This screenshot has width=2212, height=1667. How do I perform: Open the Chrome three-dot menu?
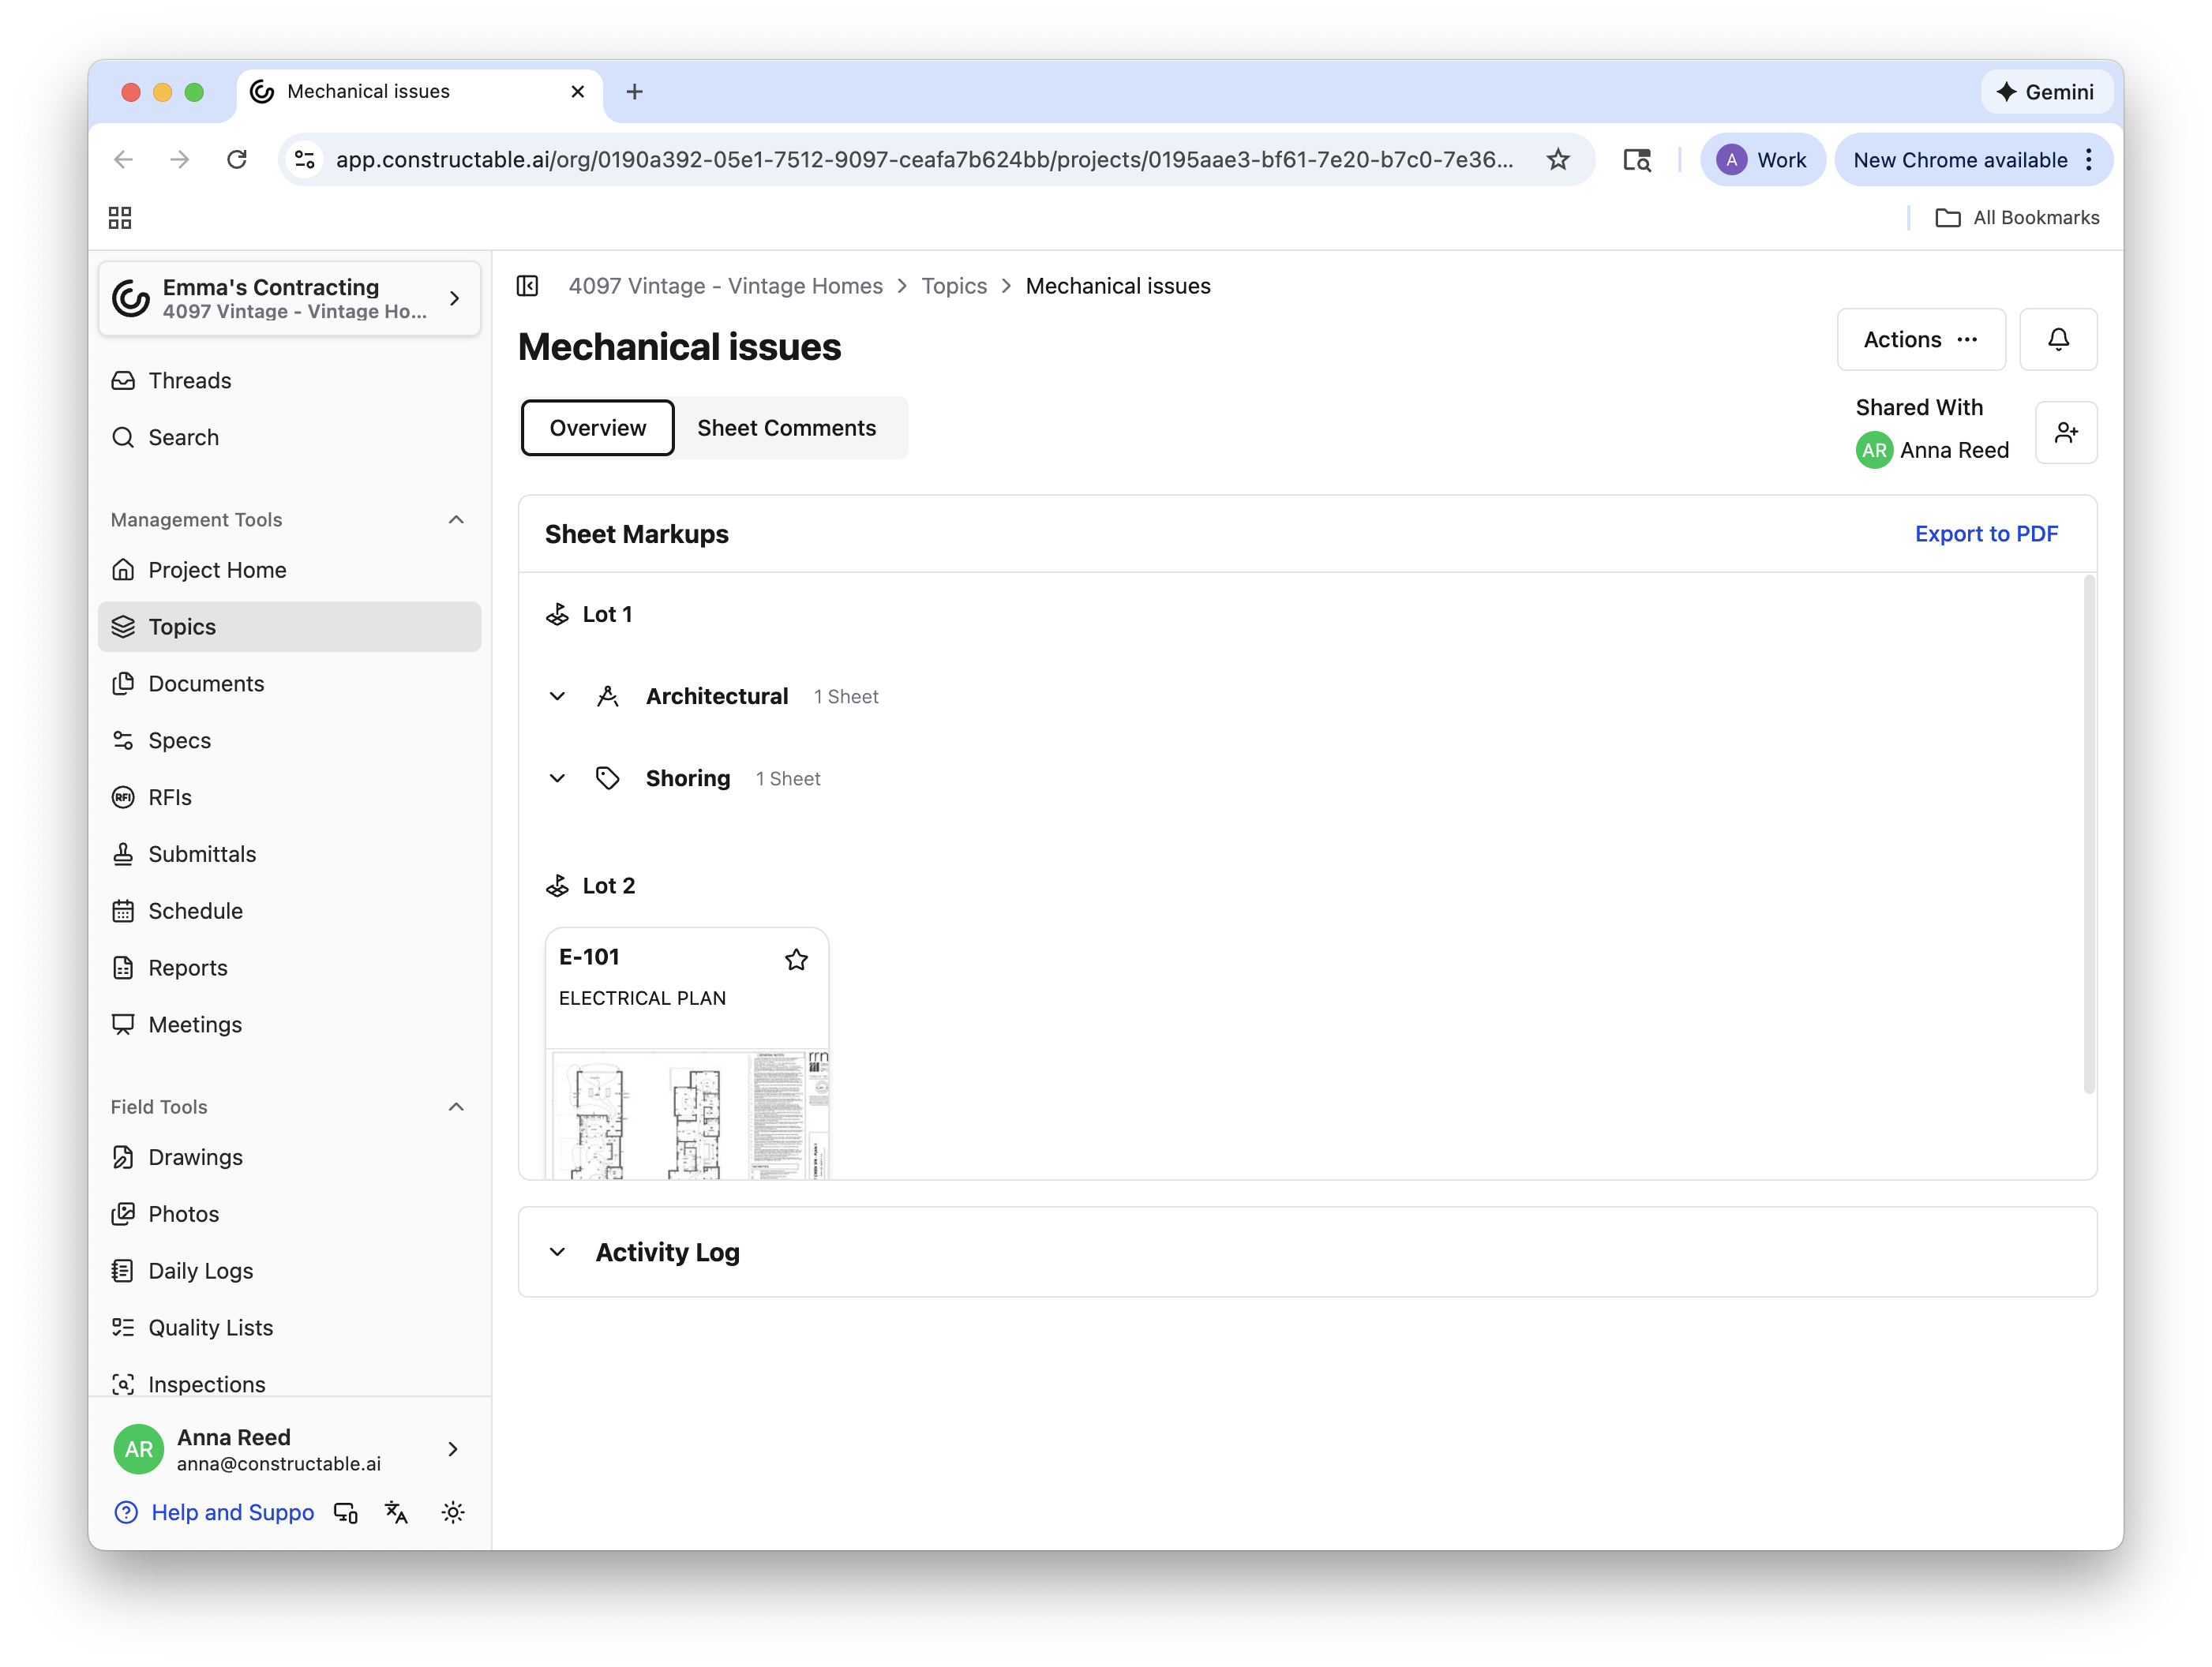(x=2089, y=160)
